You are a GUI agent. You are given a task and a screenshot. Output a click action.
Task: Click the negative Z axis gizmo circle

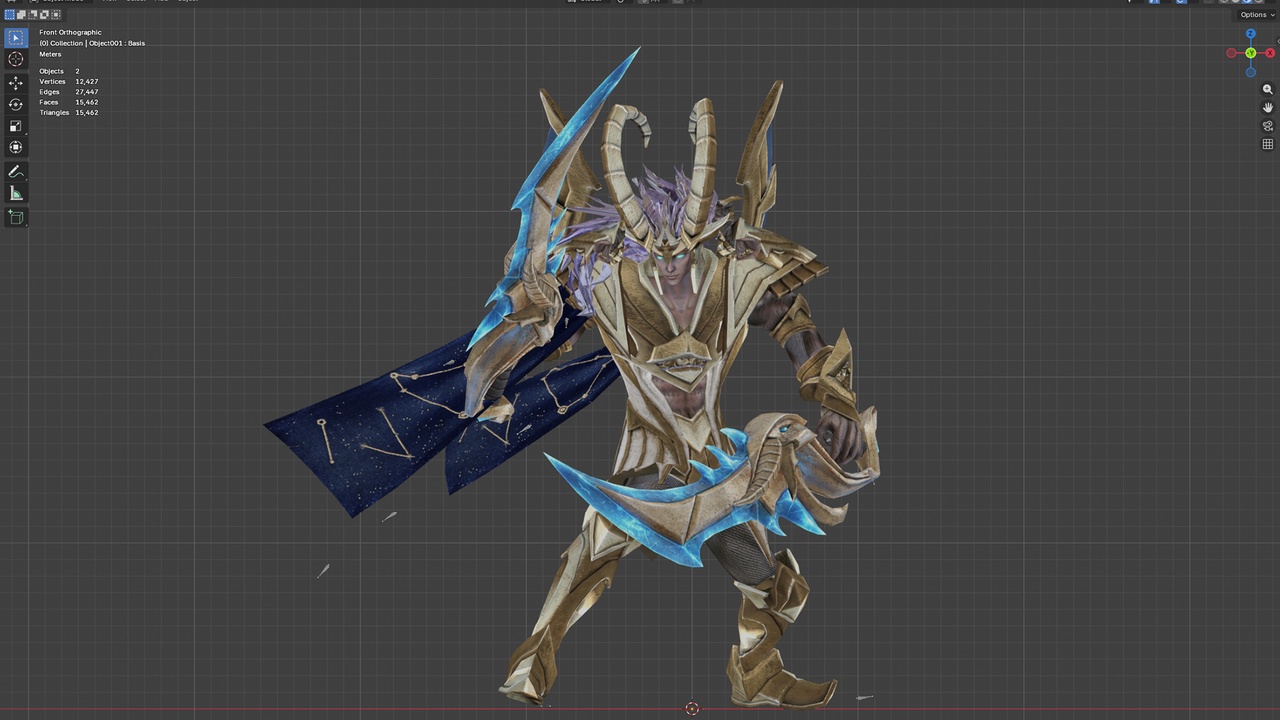1250,72
